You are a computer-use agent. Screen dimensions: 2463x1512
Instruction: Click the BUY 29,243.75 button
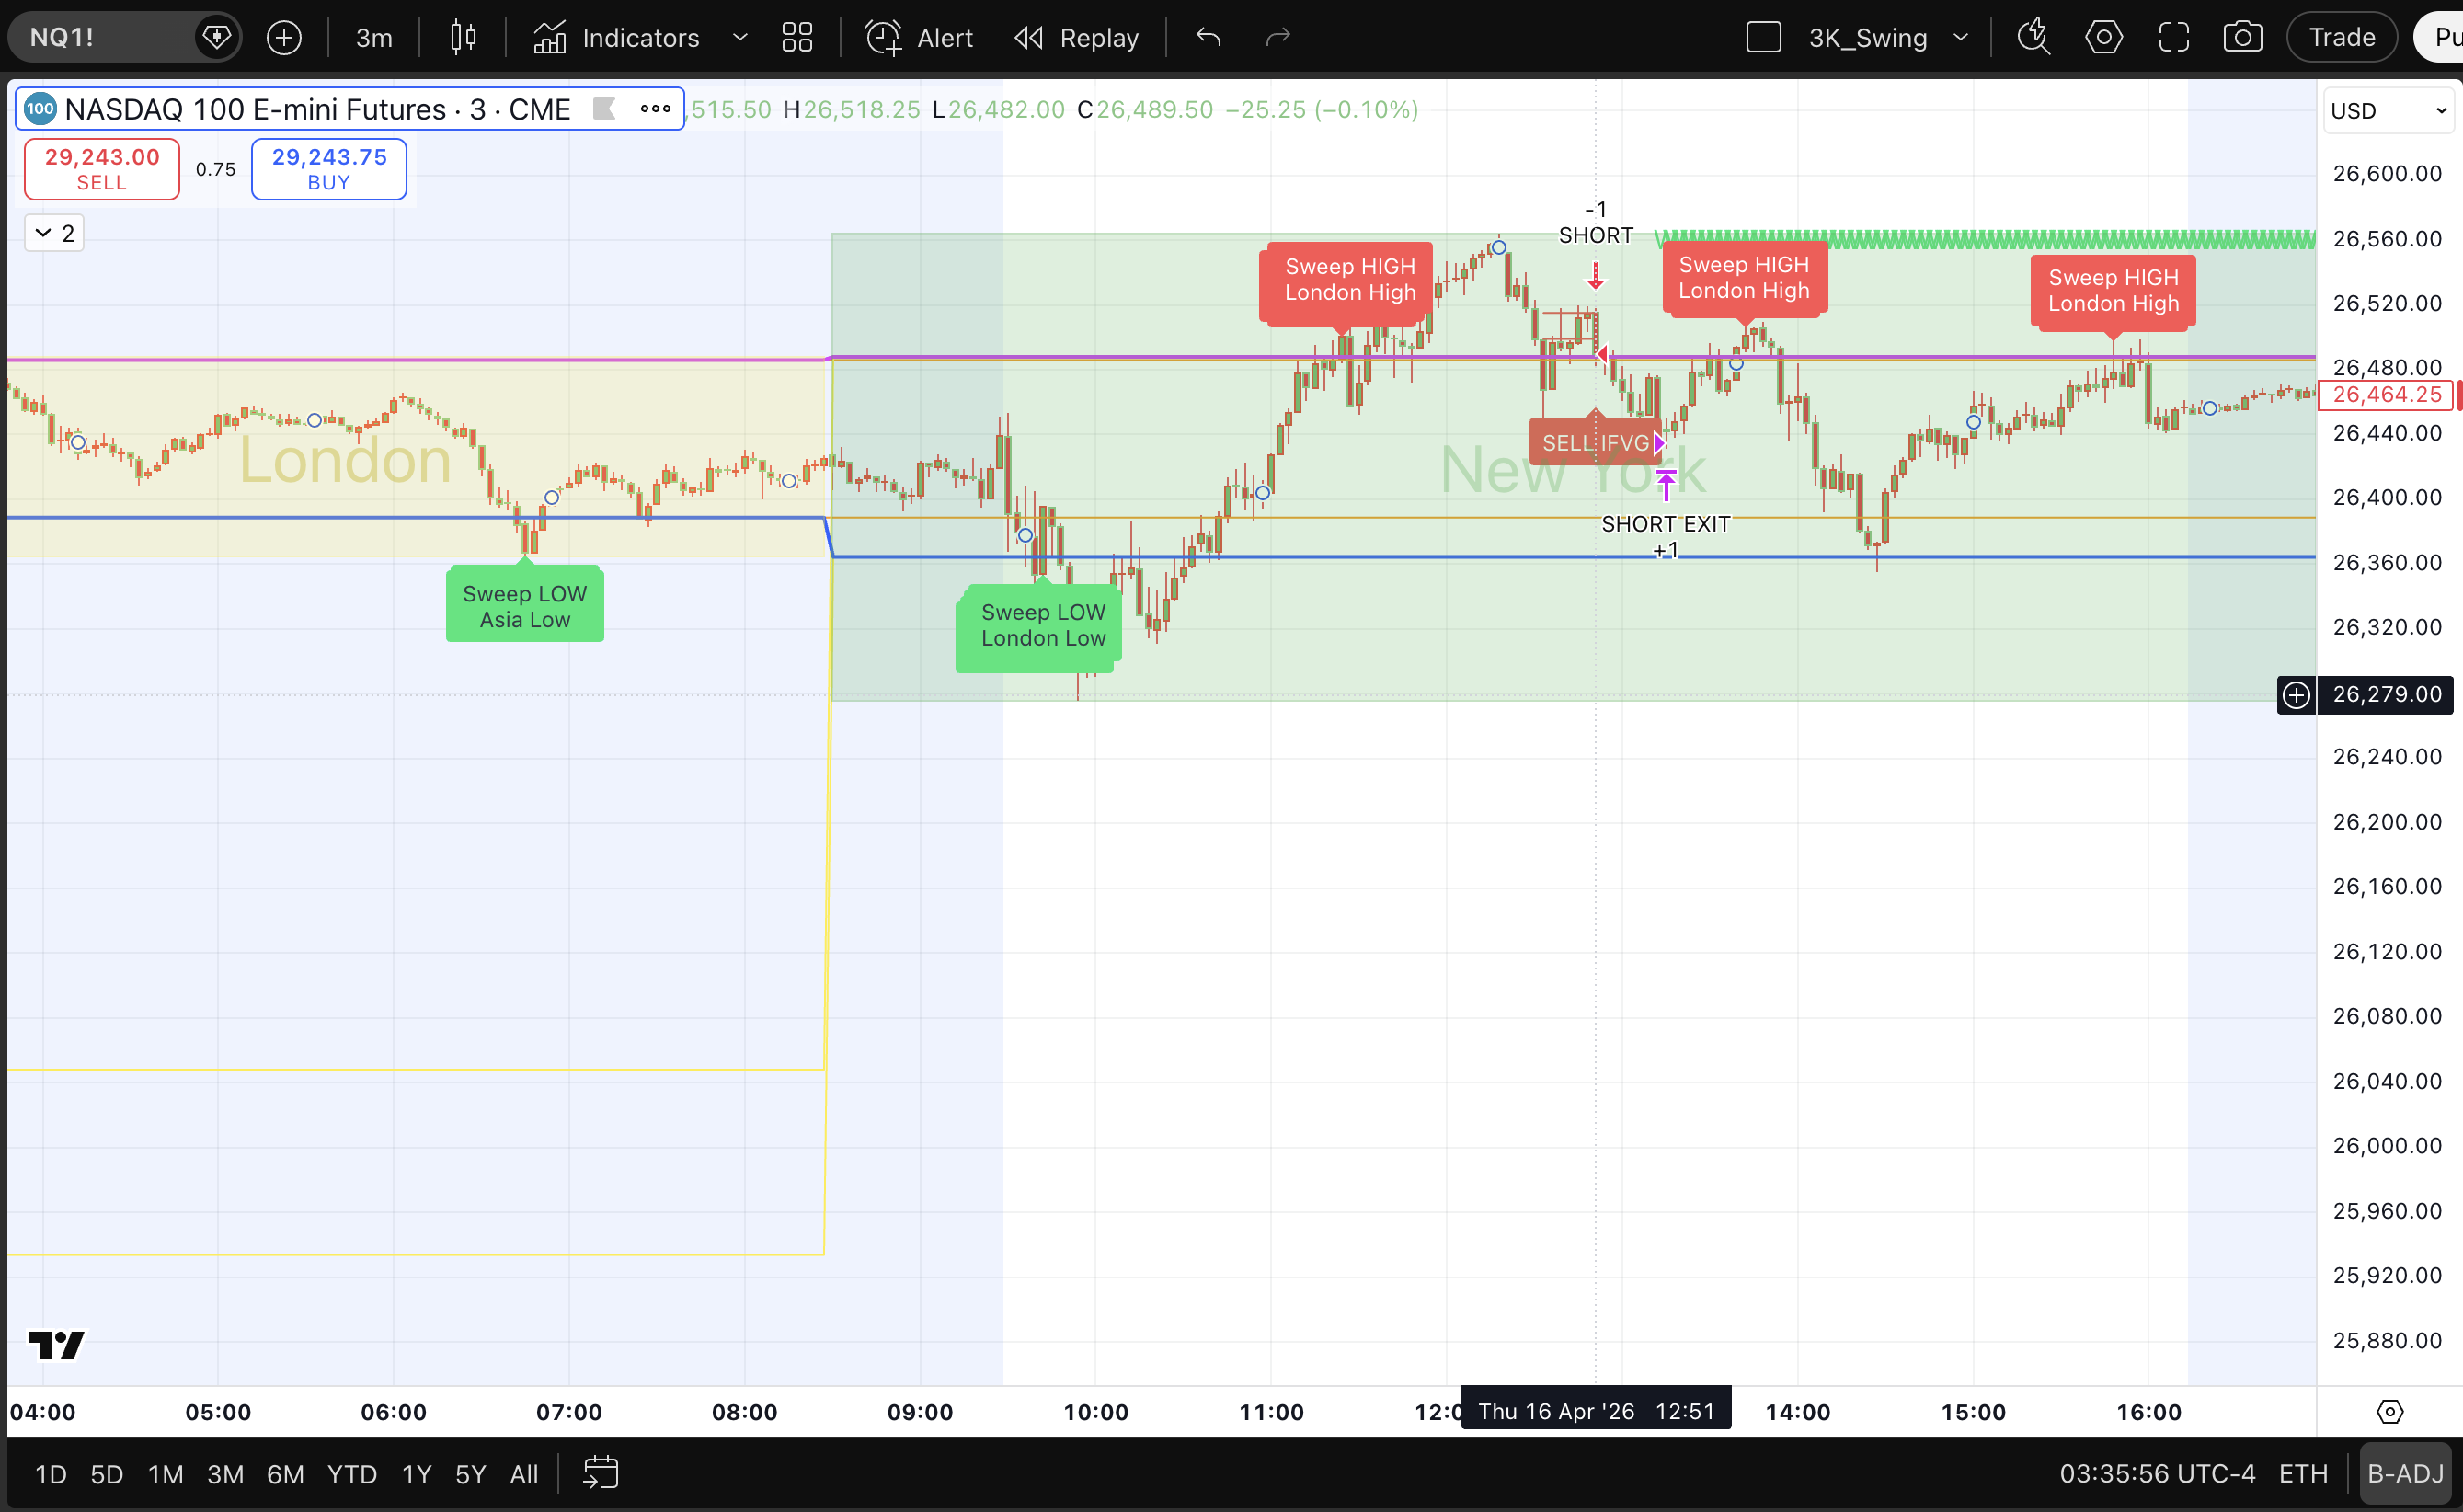pos(329,169)
